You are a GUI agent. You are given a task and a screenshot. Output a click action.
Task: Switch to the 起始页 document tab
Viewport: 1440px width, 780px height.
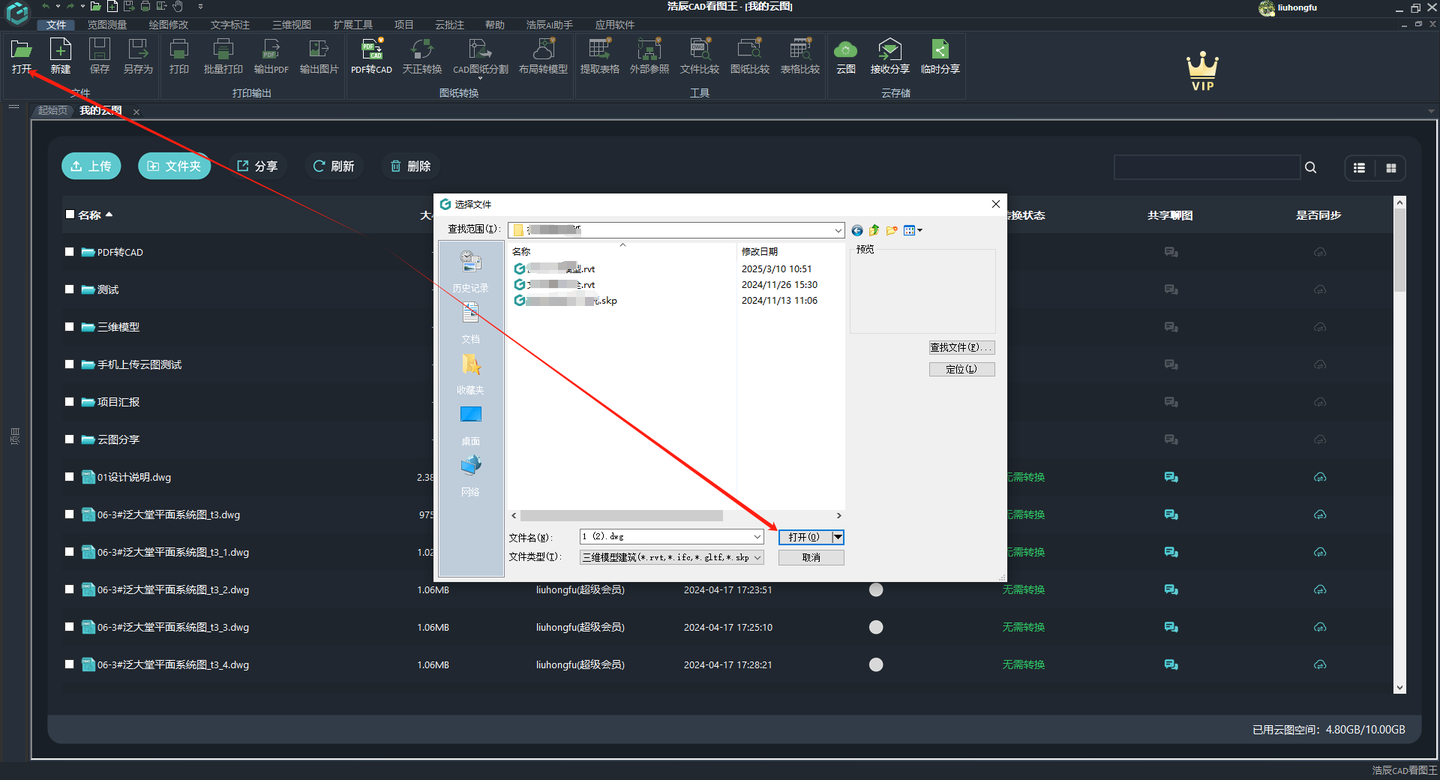coord(53,111)
